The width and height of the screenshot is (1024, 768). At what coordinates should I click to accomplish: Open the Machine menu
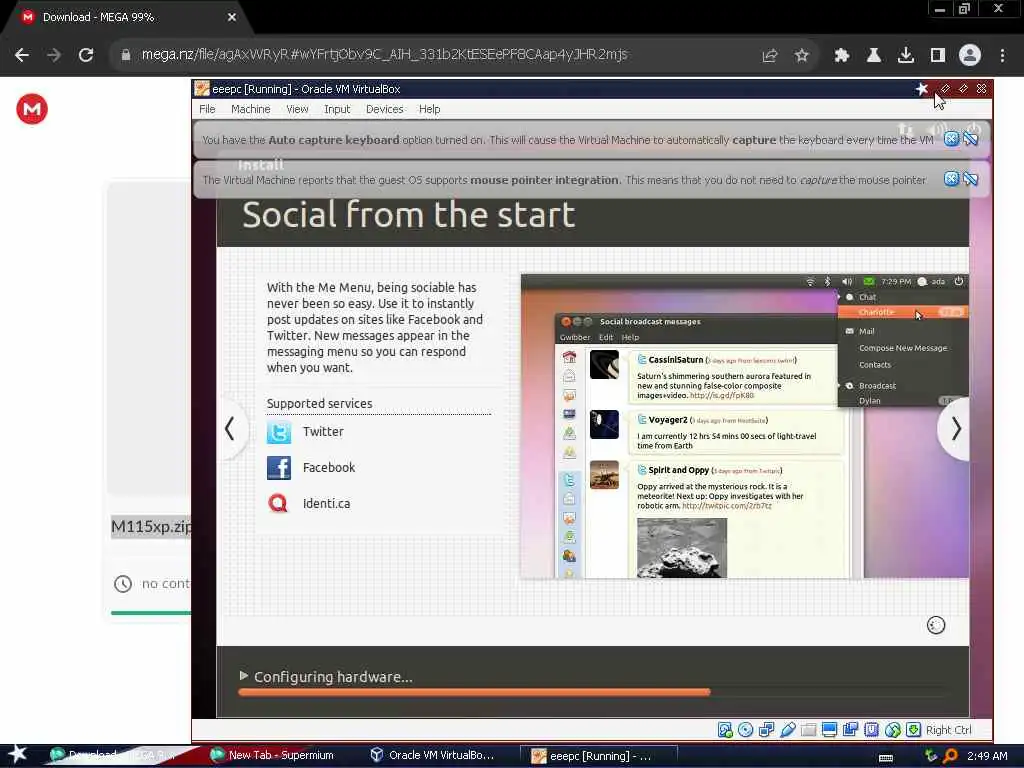click(250, 109)
